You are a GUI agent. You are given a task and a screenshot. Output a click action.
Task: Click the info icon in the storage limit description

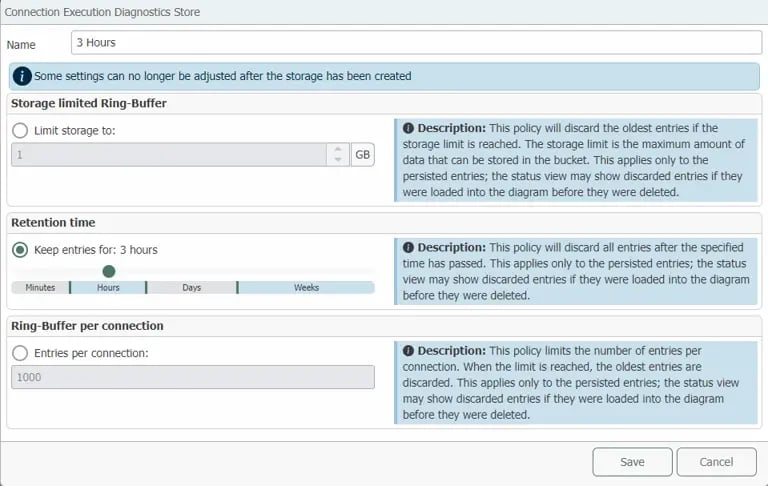tap(408, 128)
